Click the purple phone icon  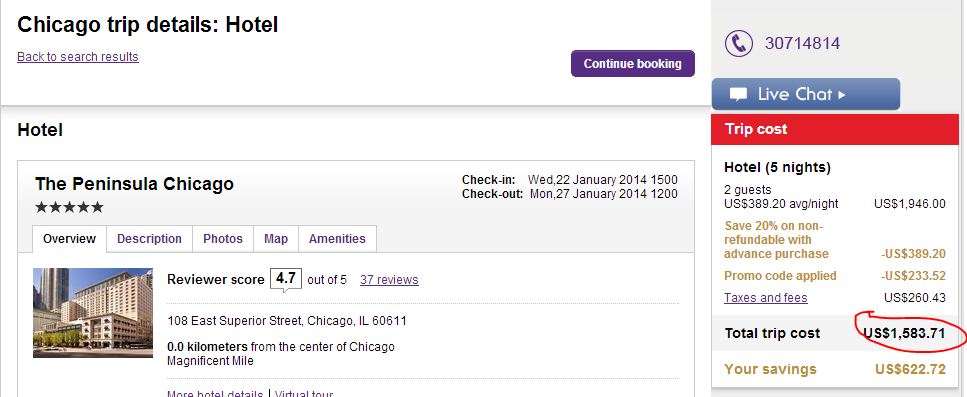738,44
